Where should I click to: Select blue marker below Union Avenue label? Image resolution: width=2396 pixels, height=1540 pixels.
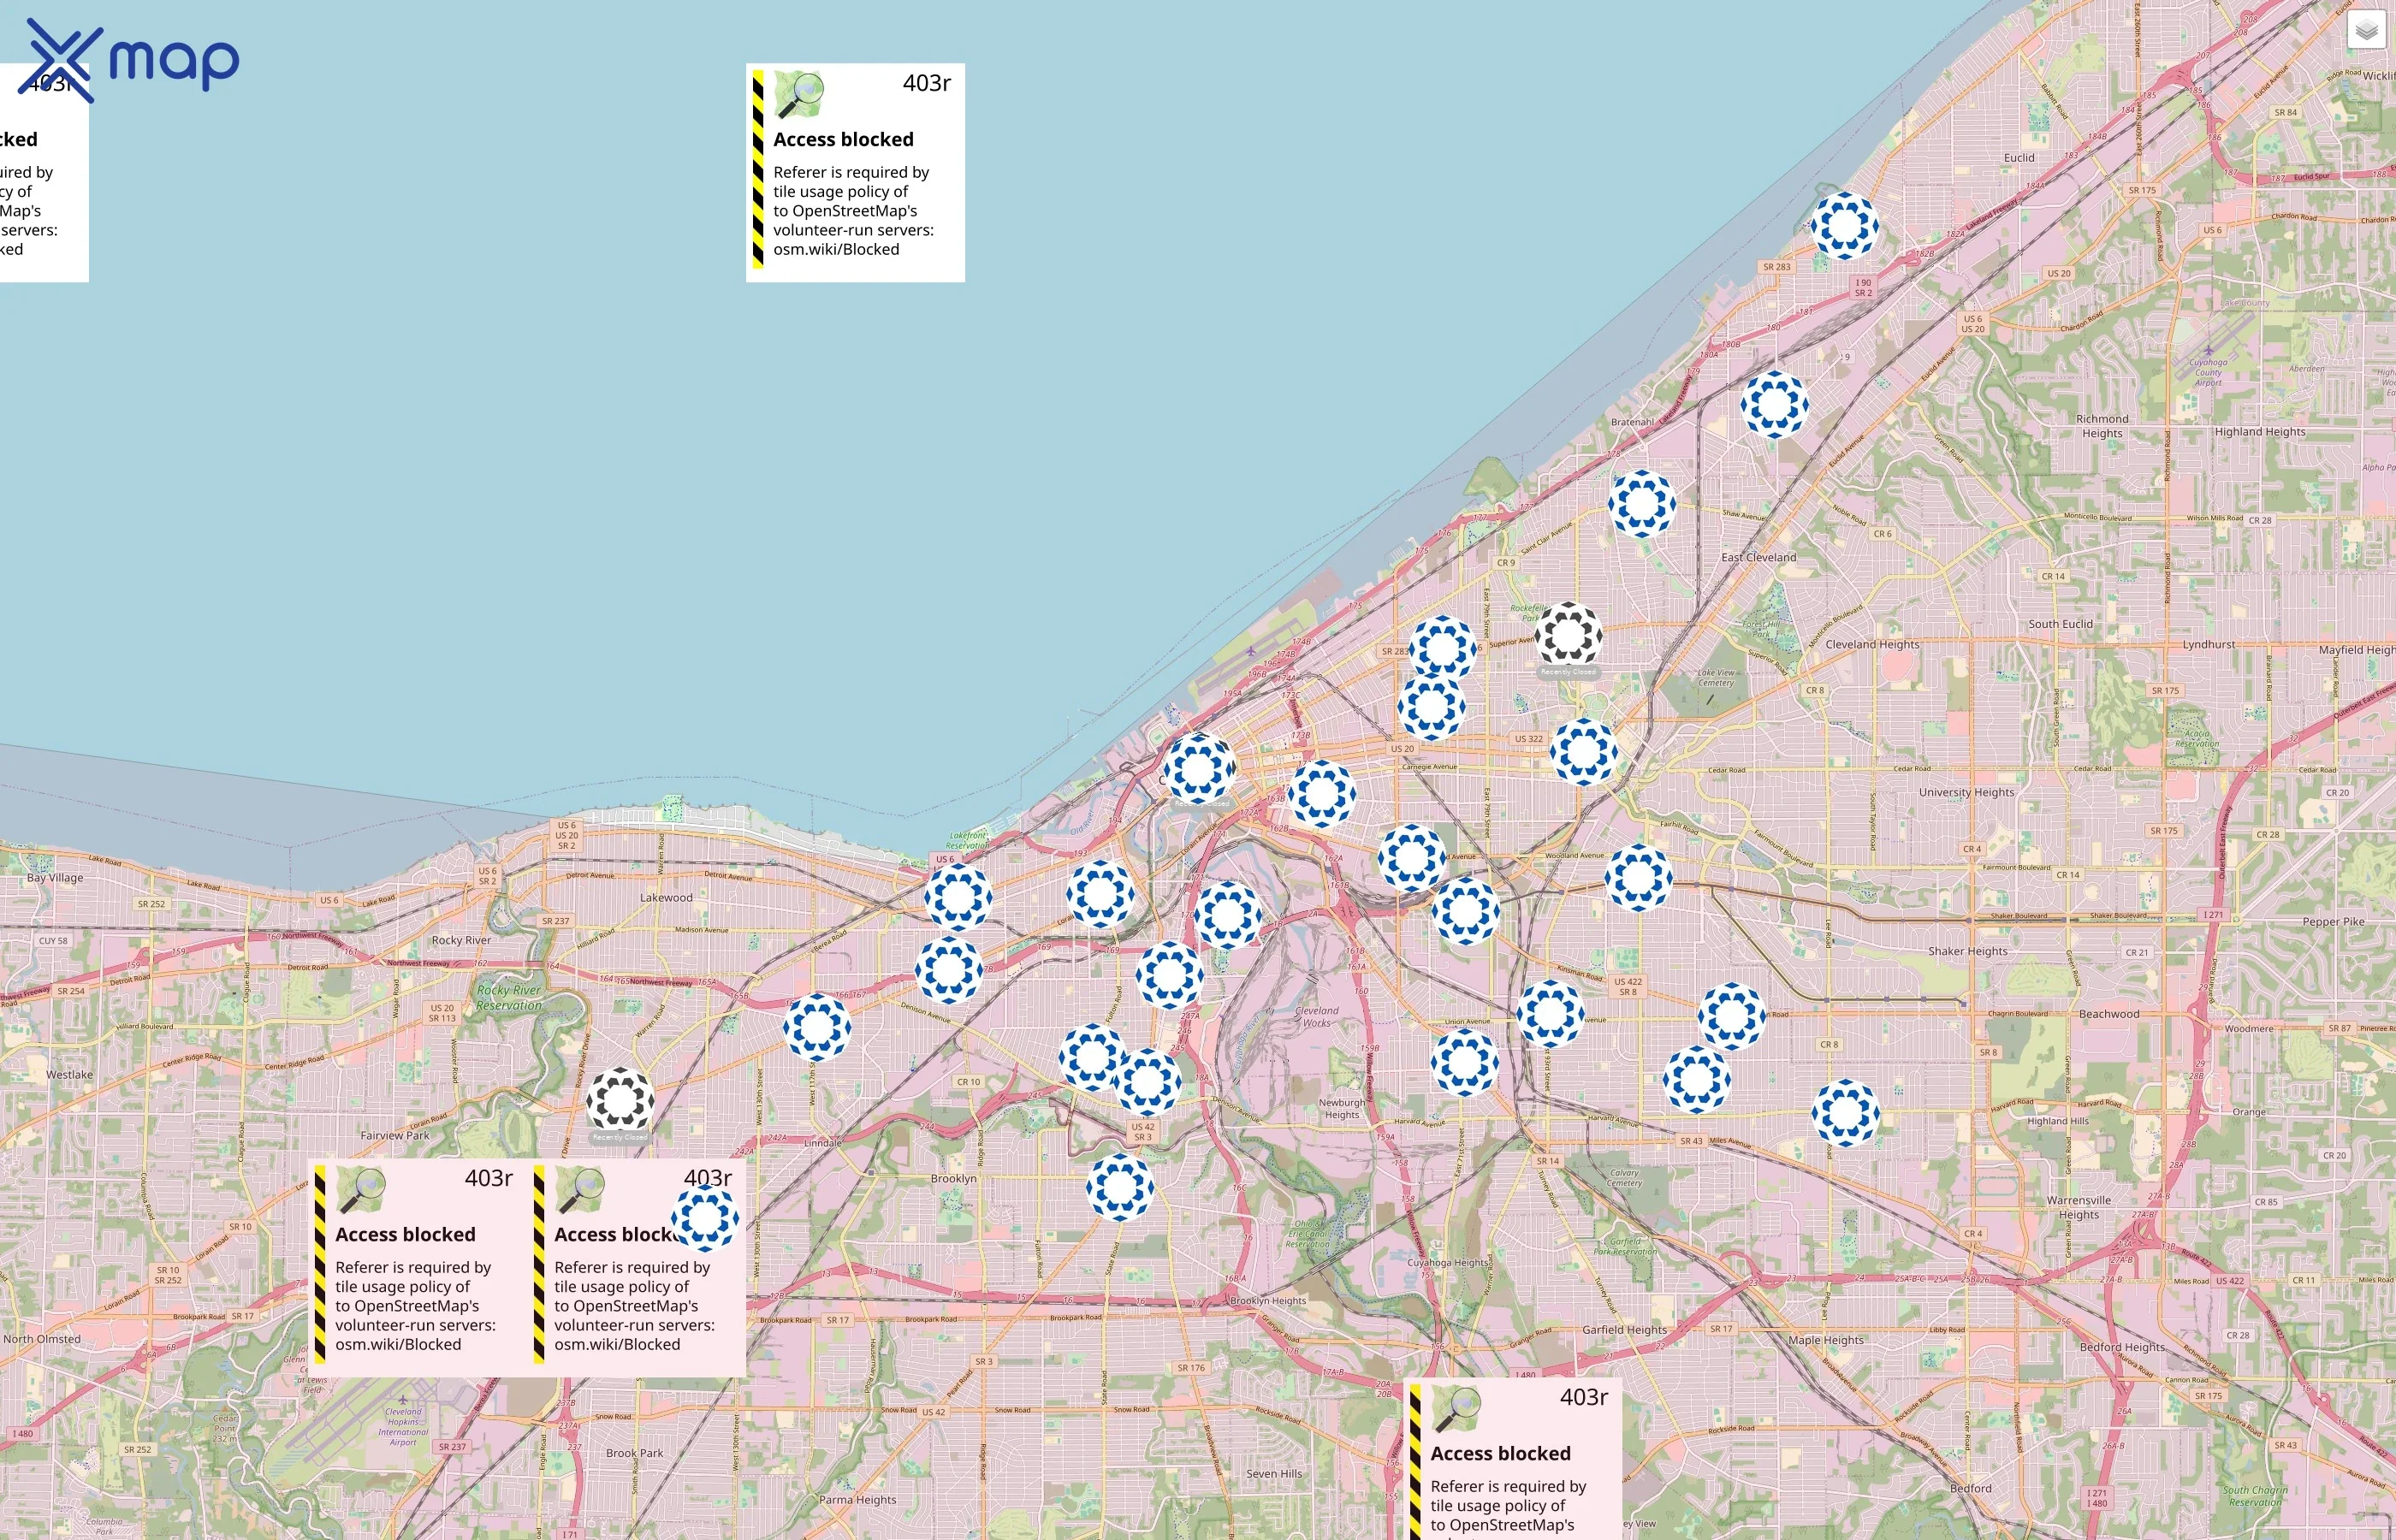pyautogui.click(x=1465, y=1063)
